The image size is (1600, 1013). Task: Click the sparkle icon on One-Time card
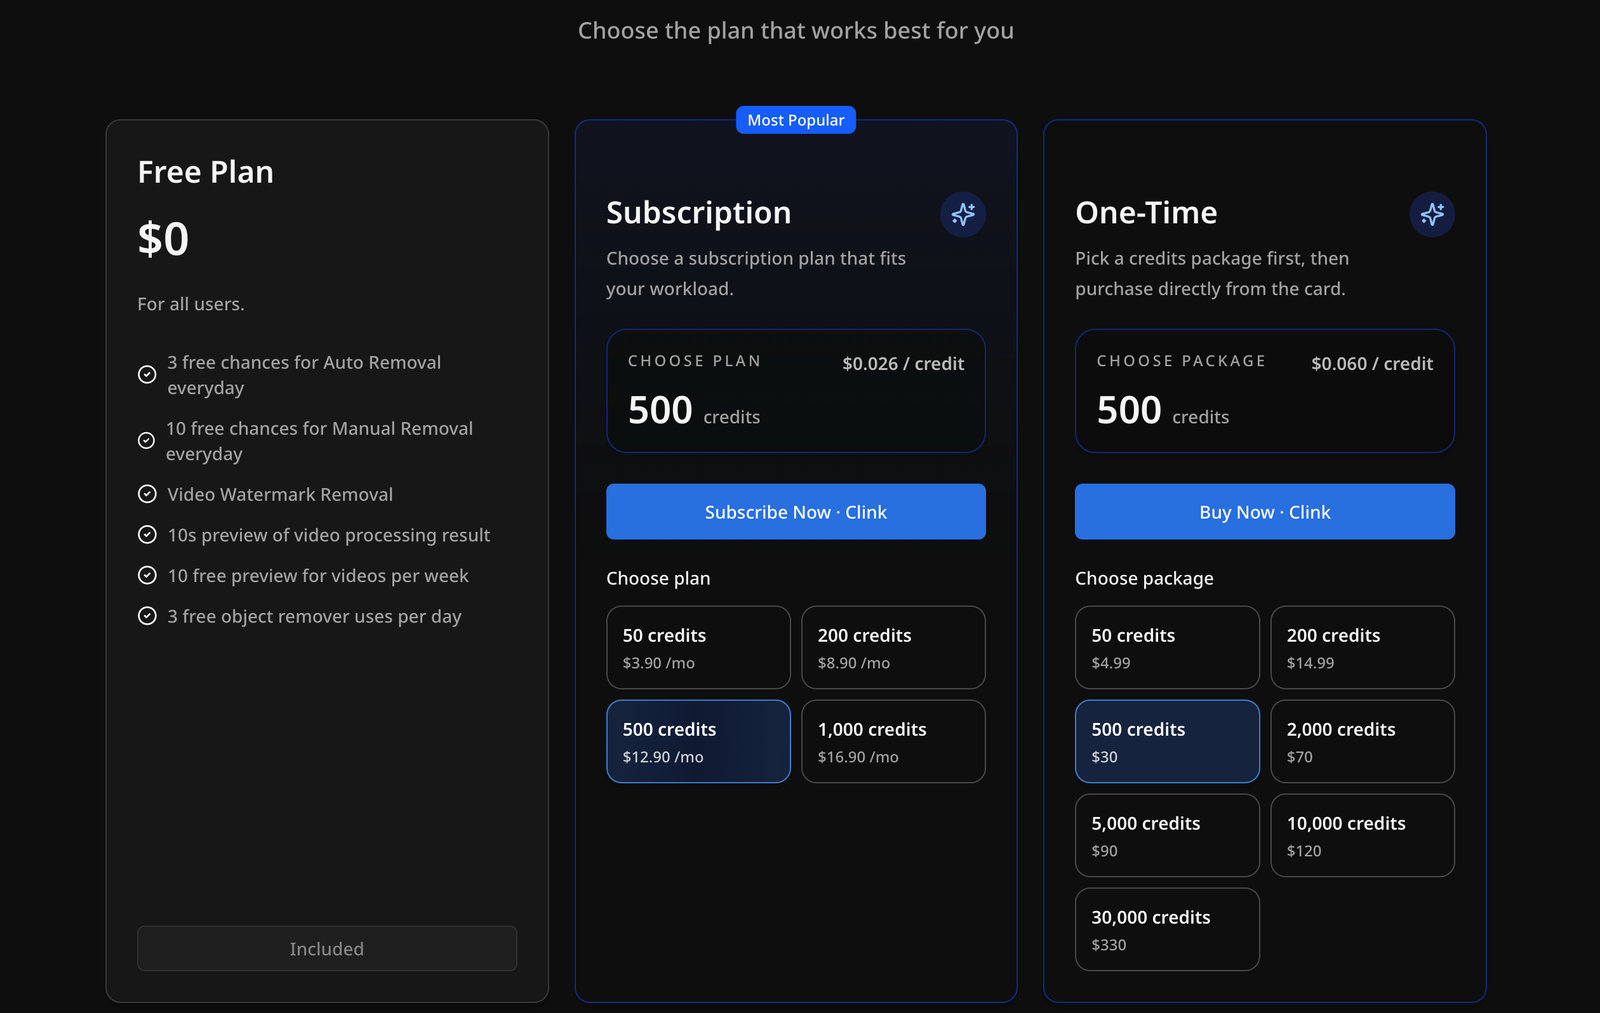1432,214
